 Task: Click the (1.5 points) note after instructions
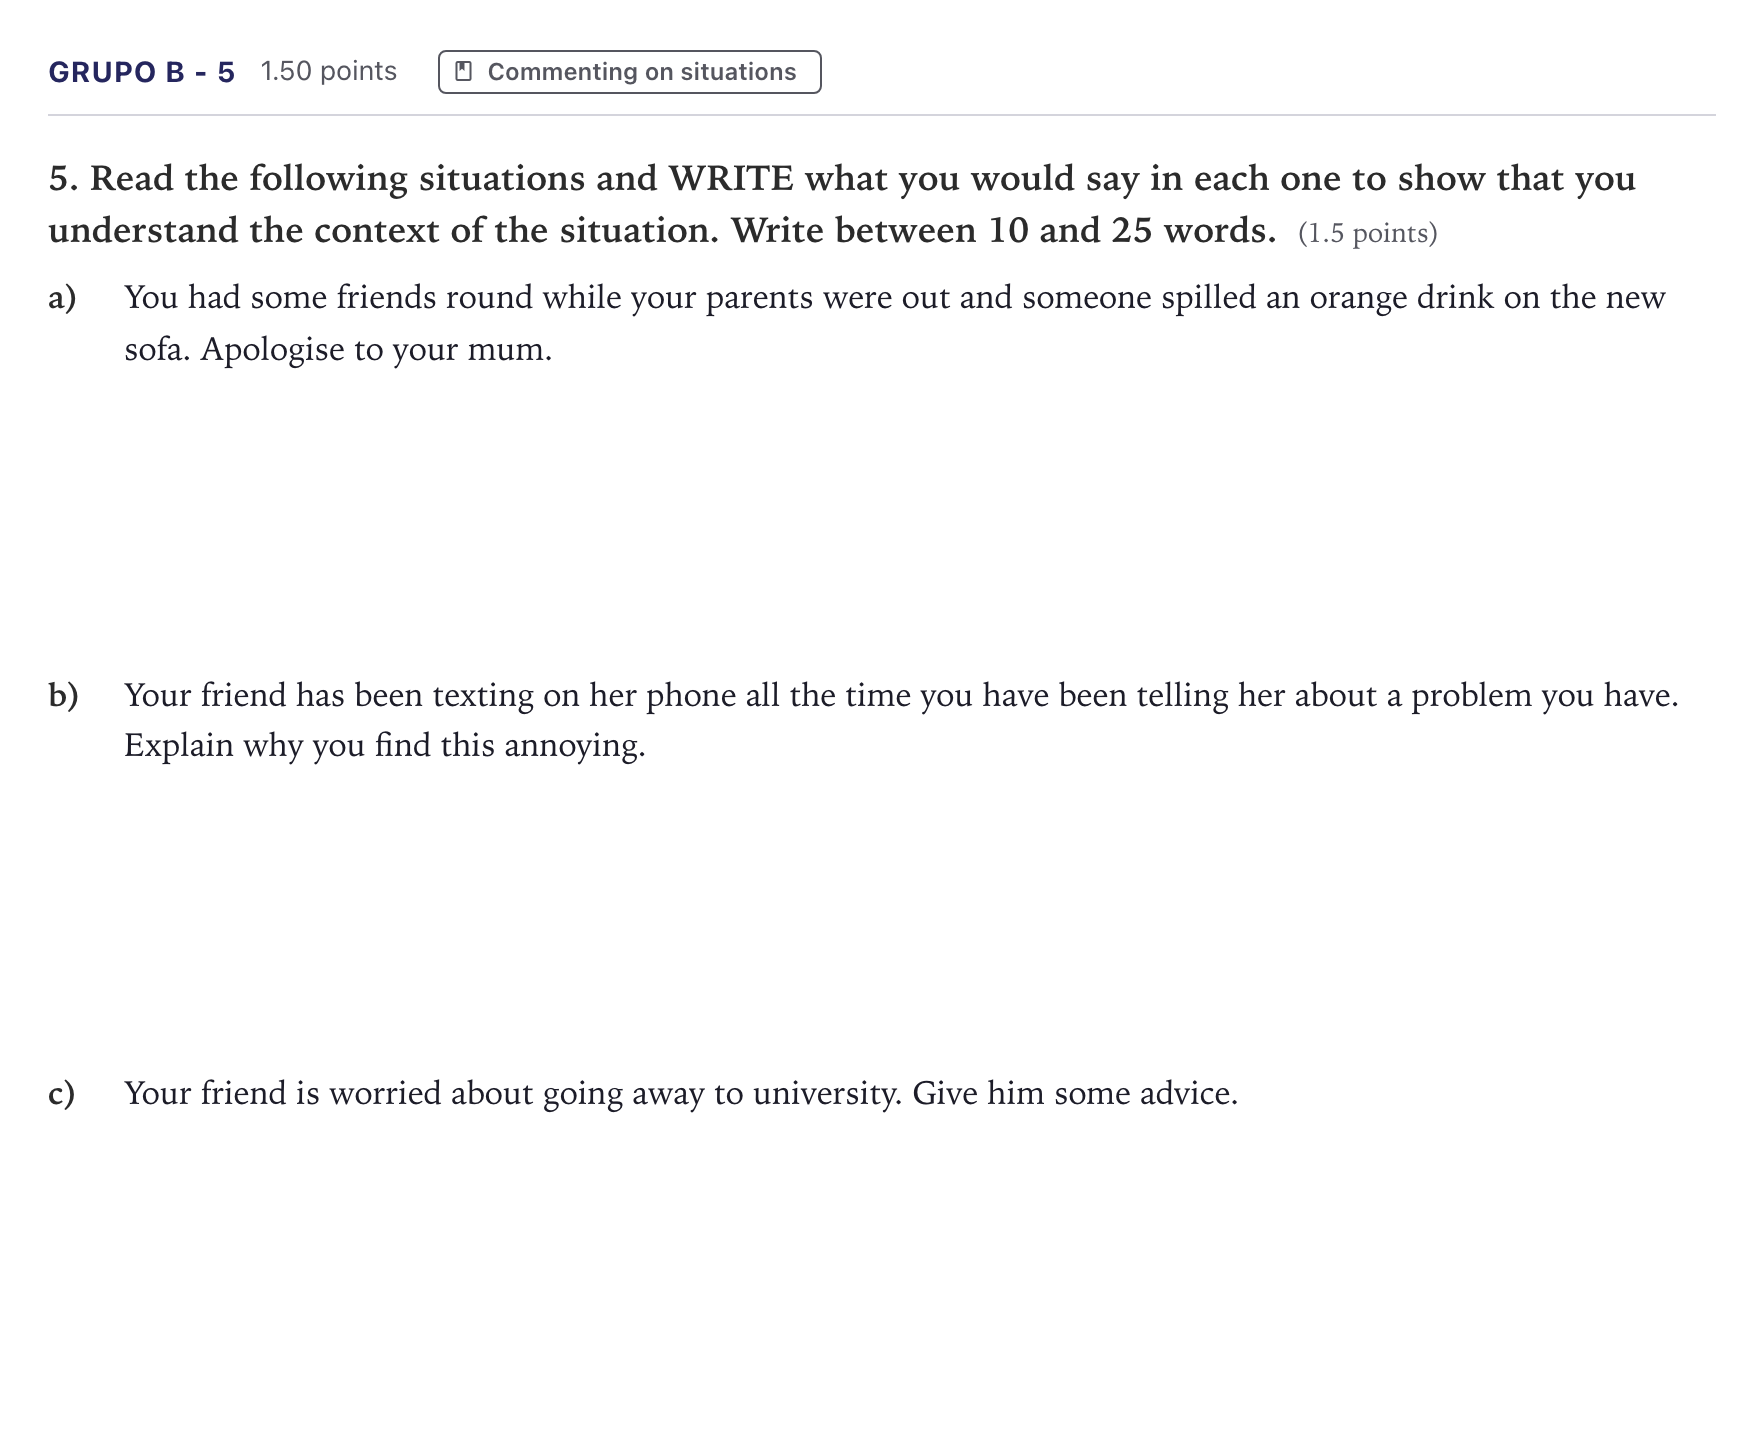click(x=1367, y=233)
